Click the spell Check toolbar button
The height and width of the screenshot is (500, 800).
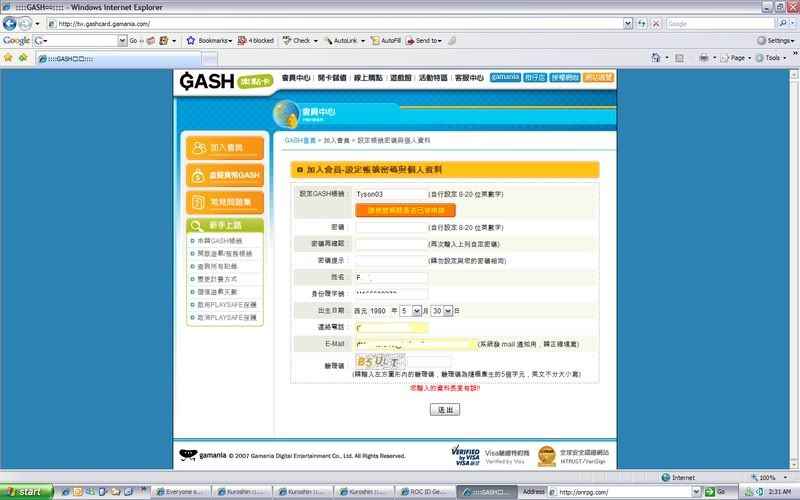pos(300,40)
